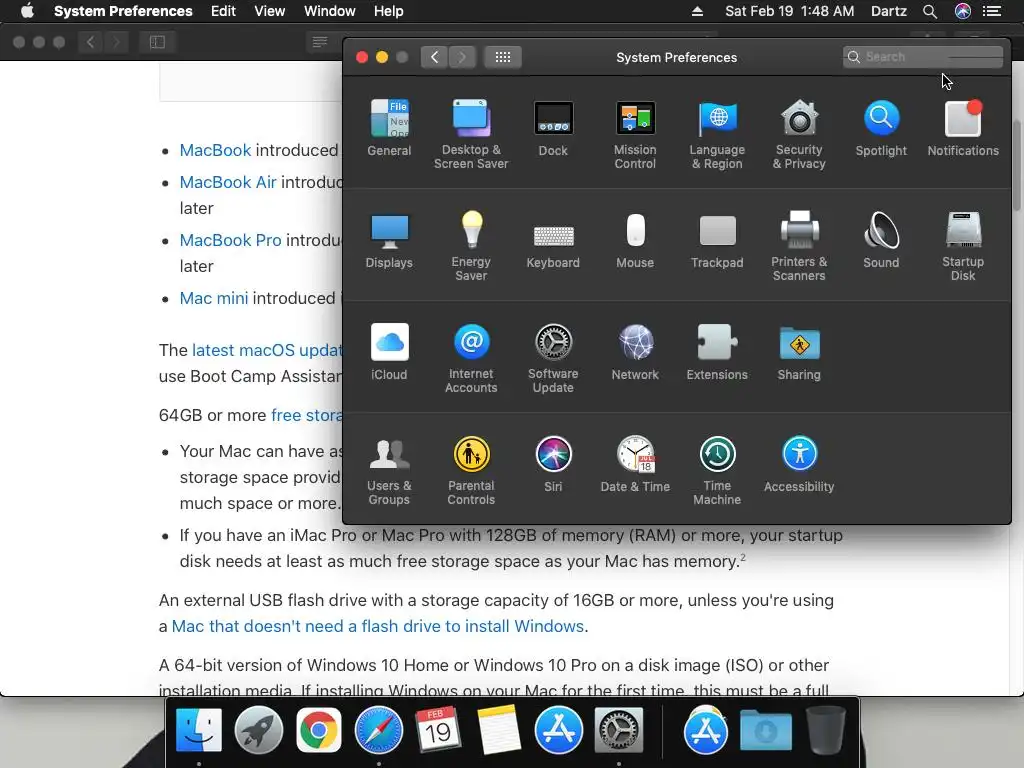
Task: Click the scrollbar of background browser window
Action: coord(1017,166)
